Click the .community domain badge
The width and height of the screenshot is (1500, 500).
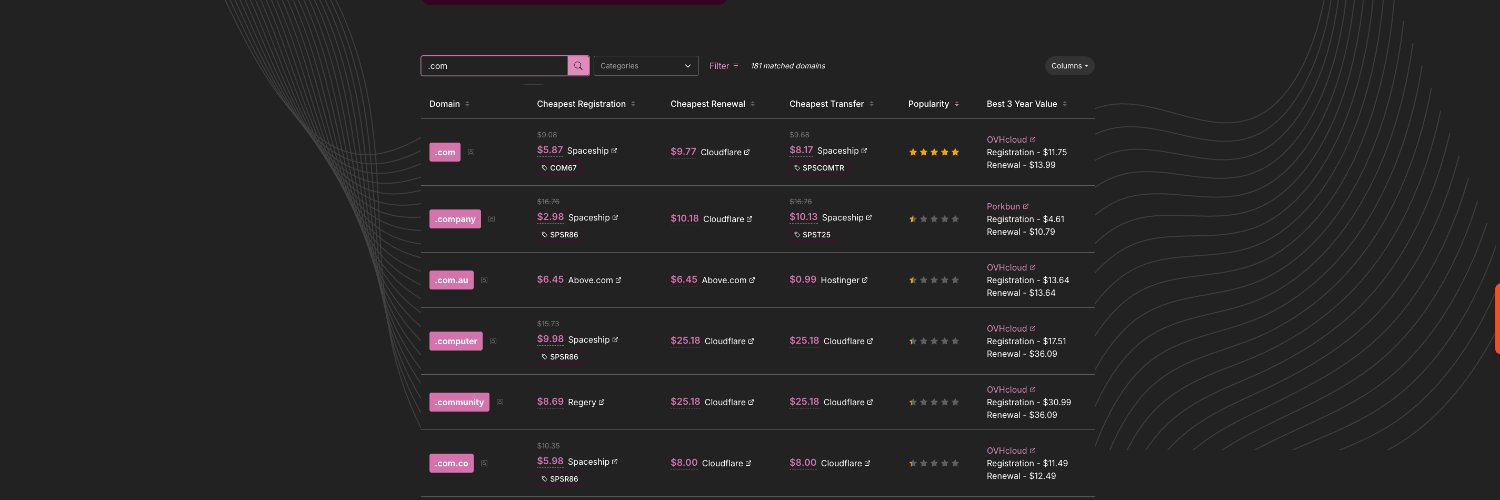pyautogui.click(x=460, y=402)
